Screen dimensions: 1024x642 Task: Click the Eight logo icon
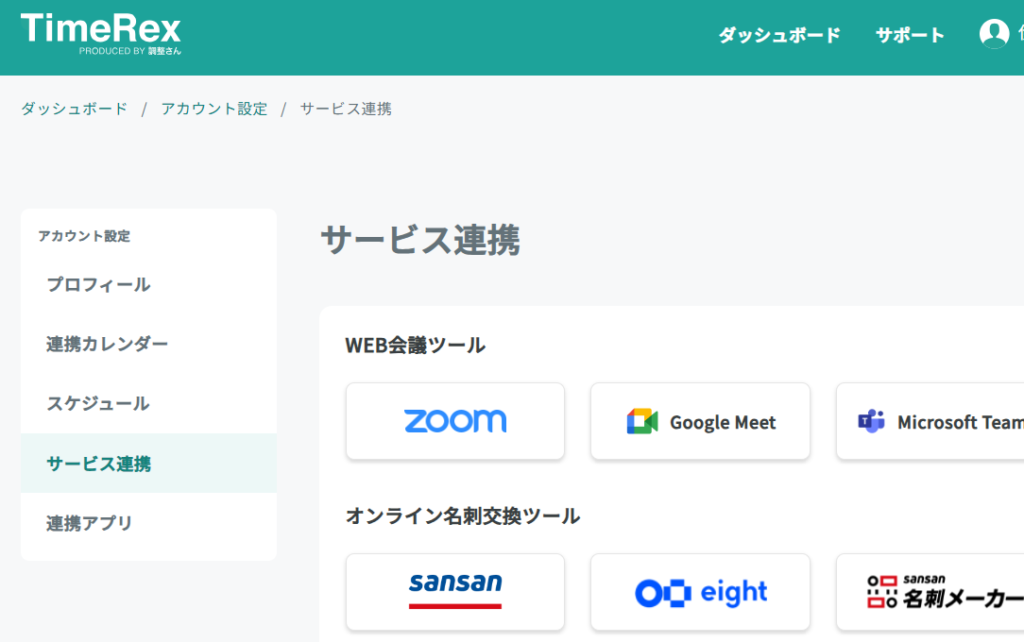pos(663,593)
